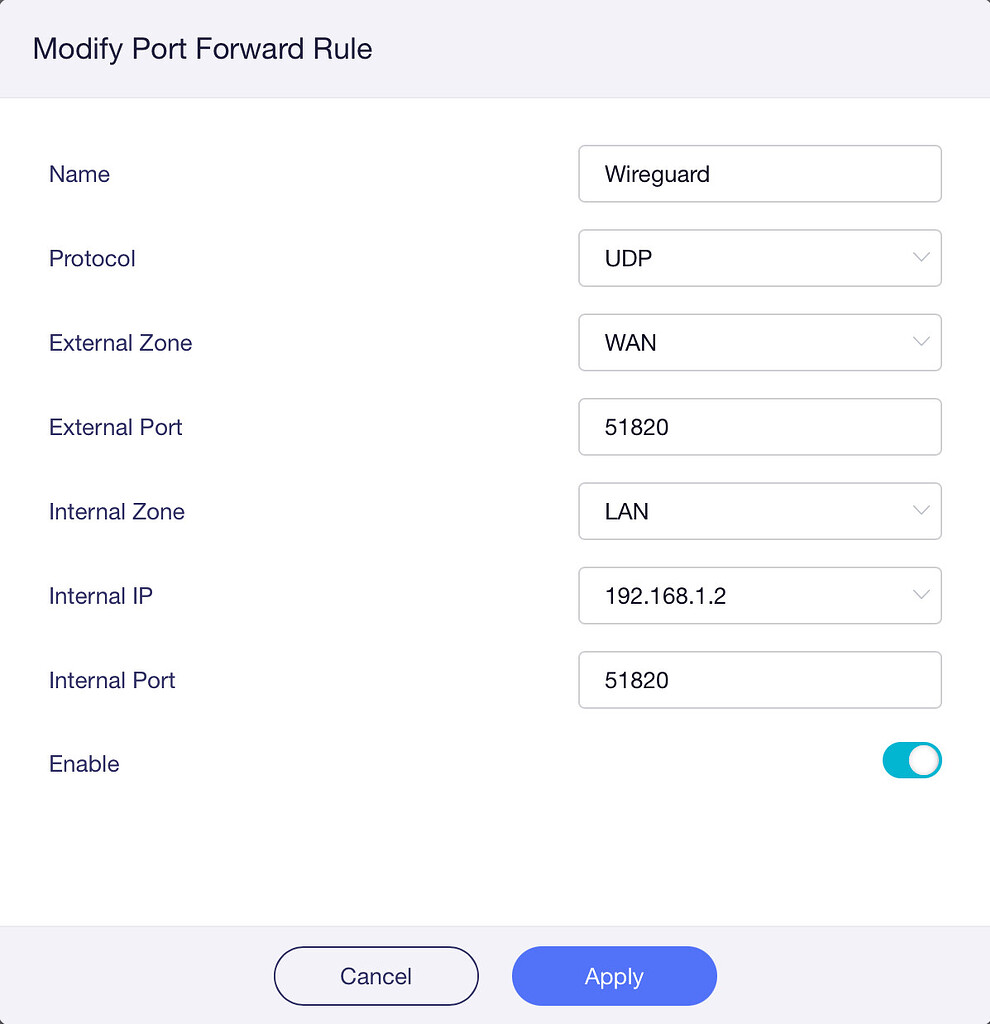Click the Enable label text

84,764
